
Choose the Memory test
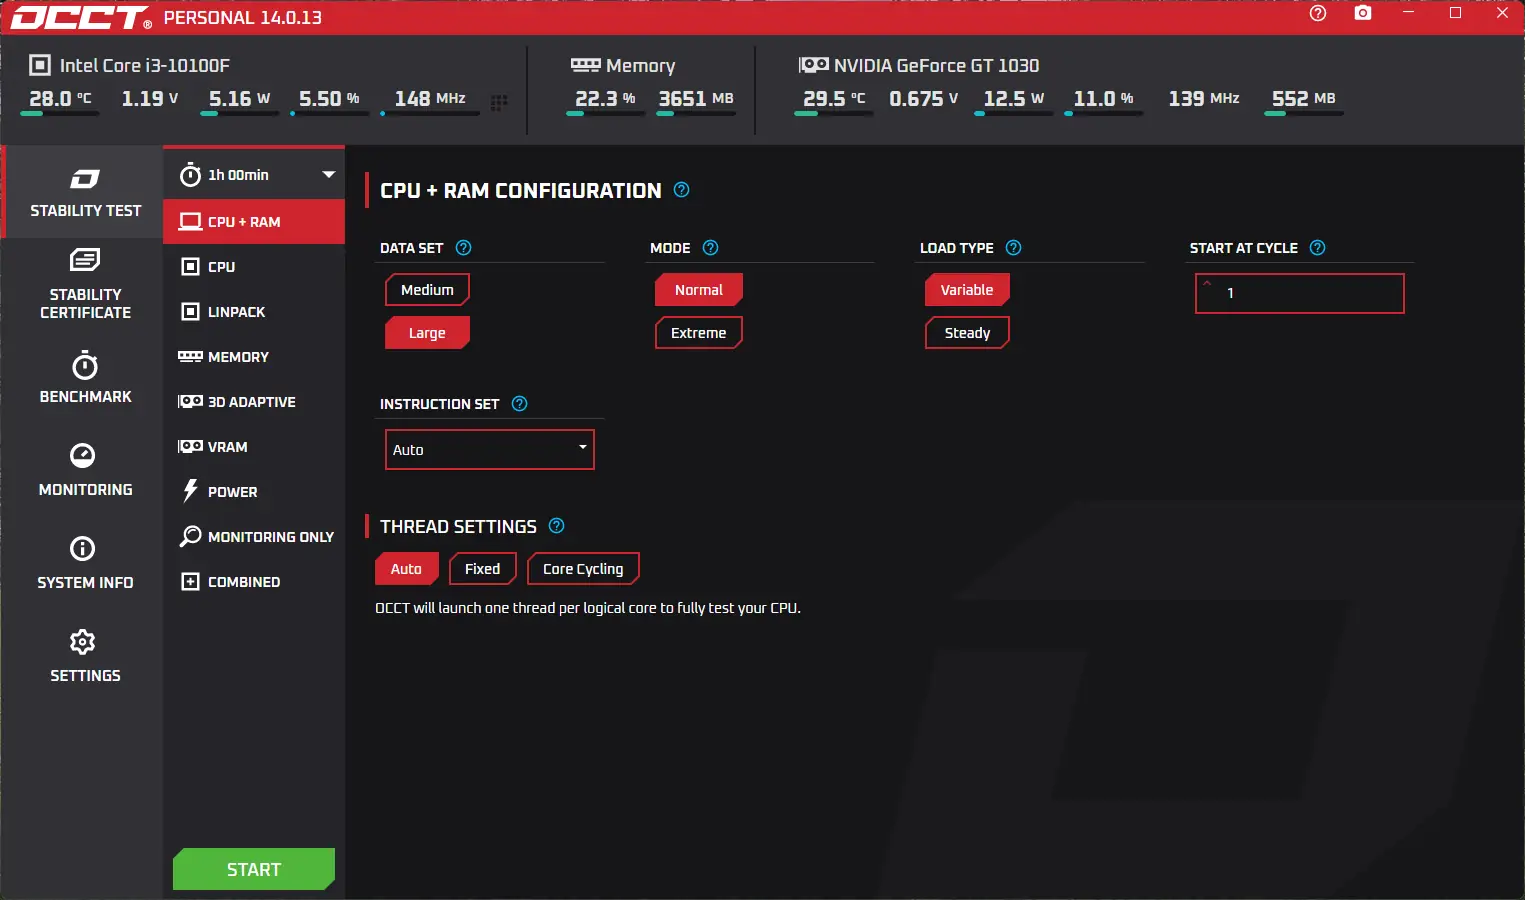(x=254, y=357)
